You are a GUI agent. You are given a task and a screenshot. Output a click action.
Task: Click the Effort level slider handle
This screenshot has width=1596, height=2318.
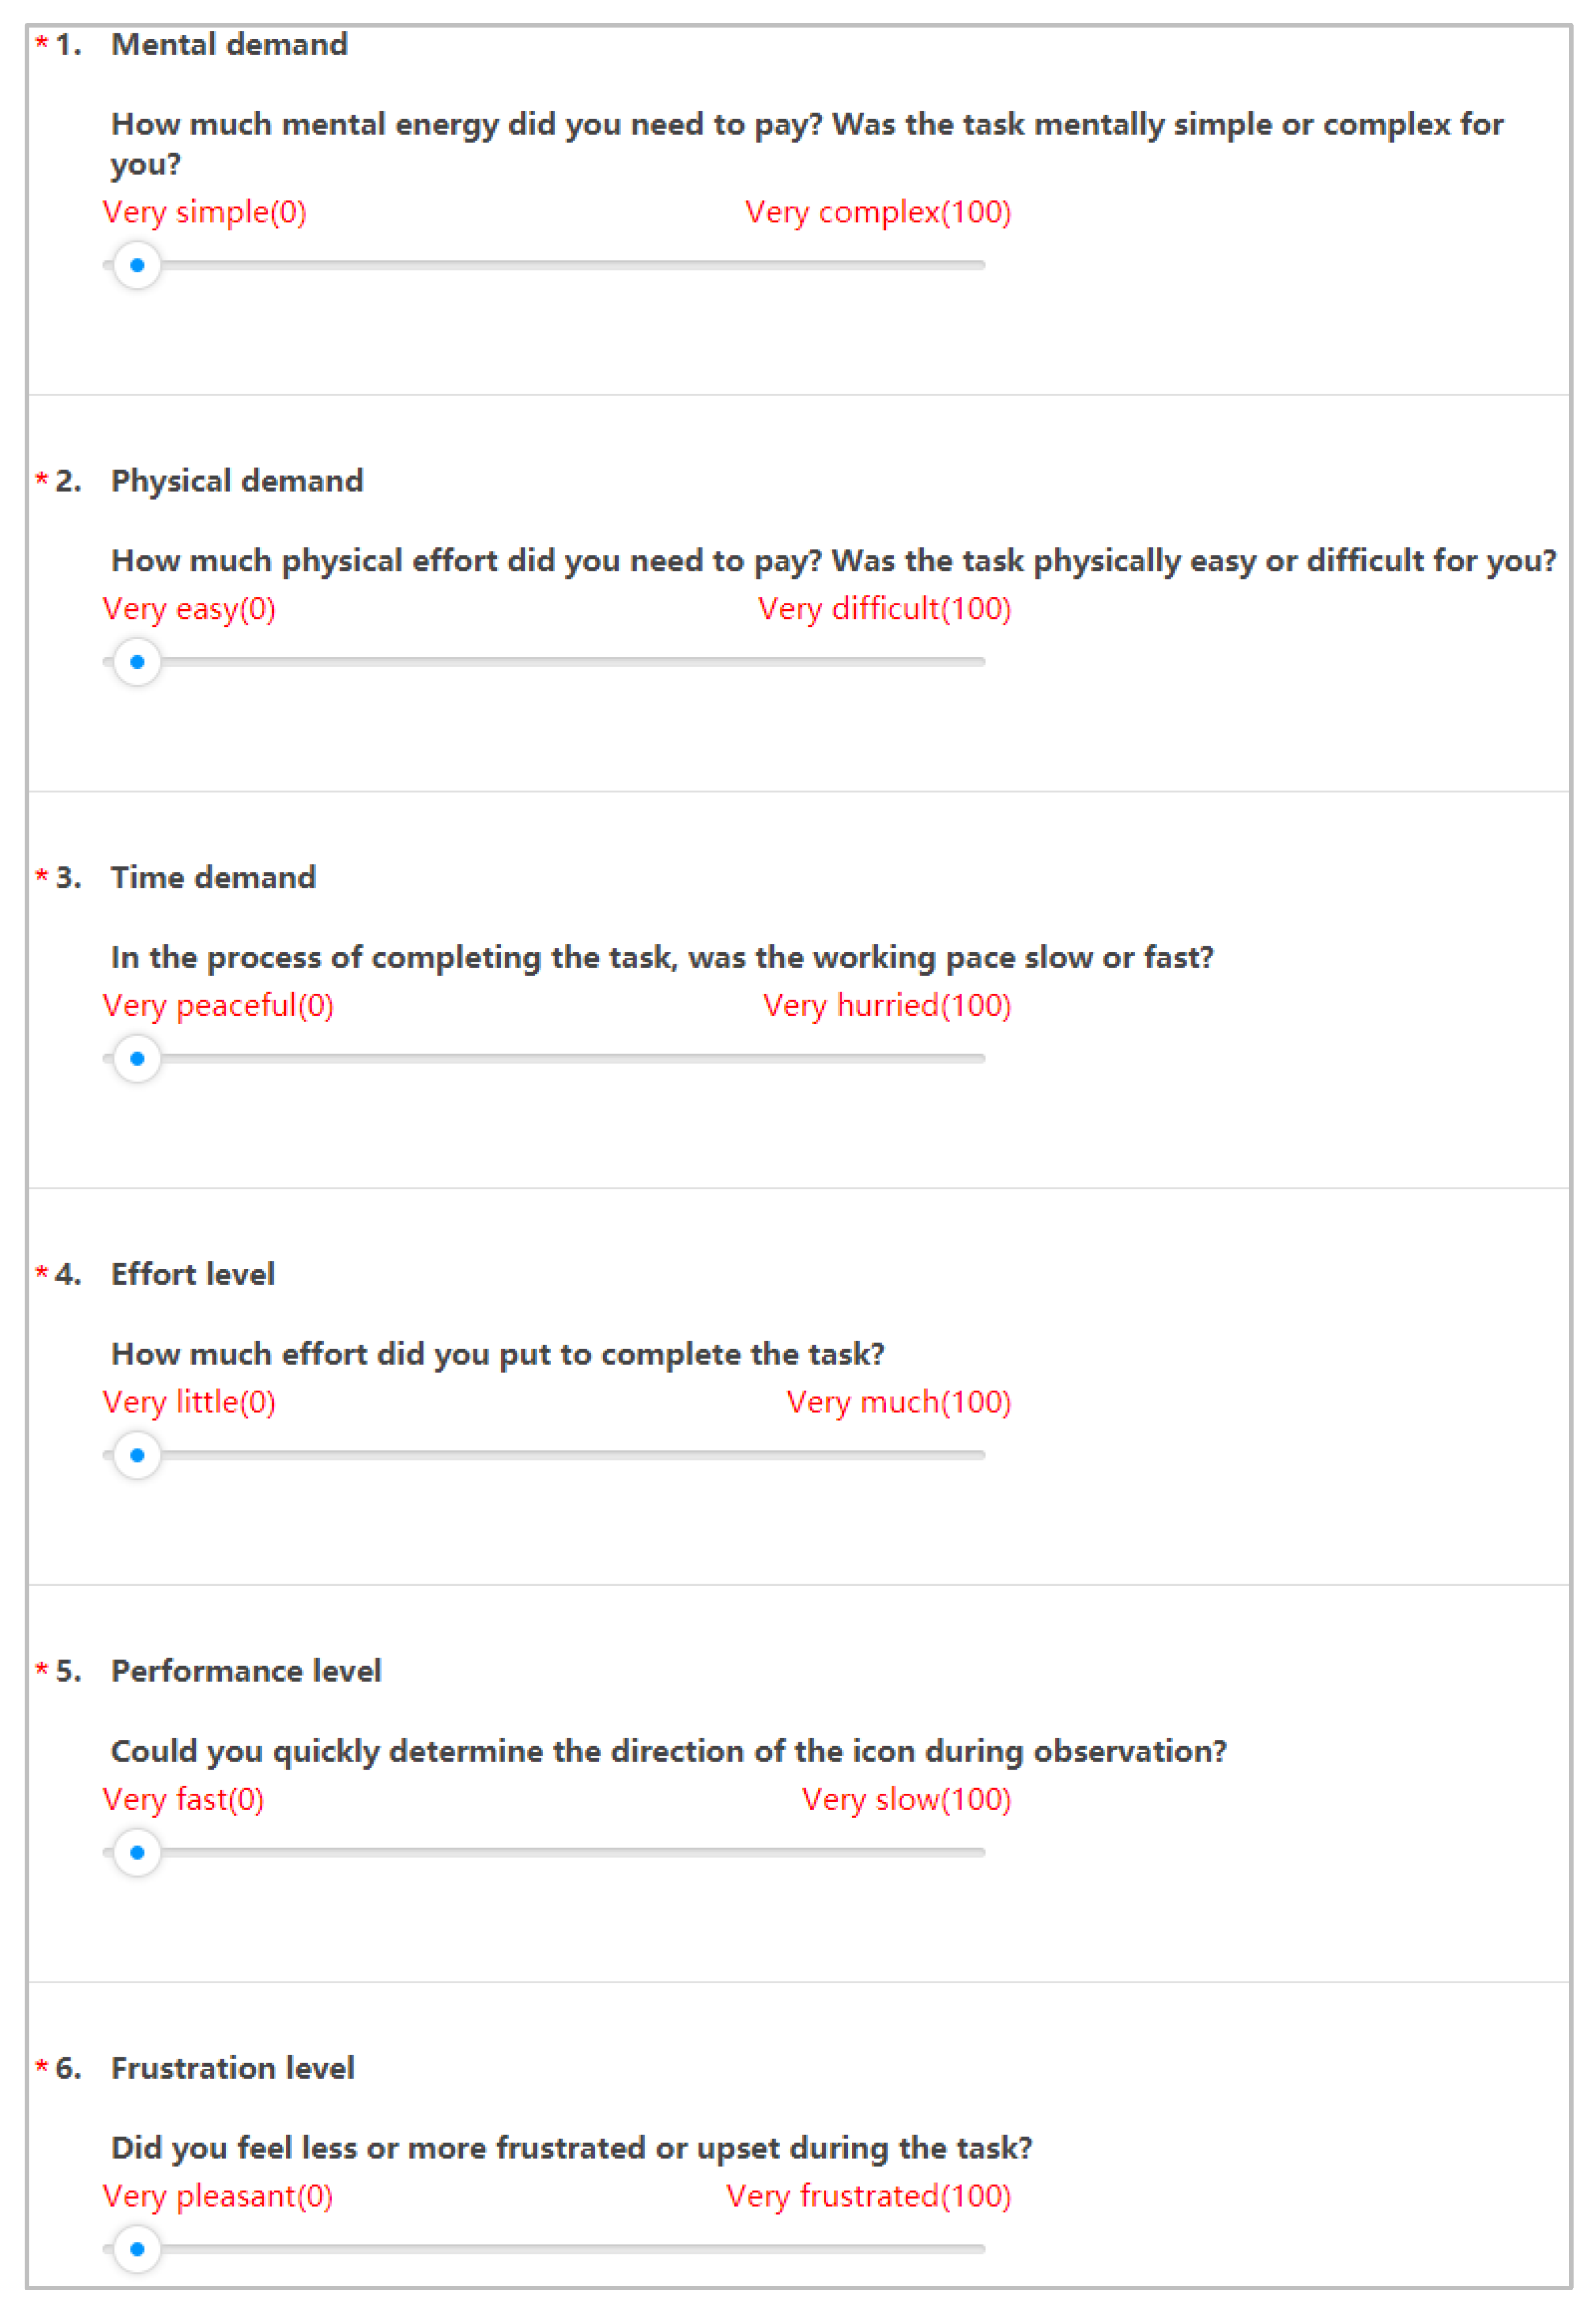click(x=137, y=1455)
